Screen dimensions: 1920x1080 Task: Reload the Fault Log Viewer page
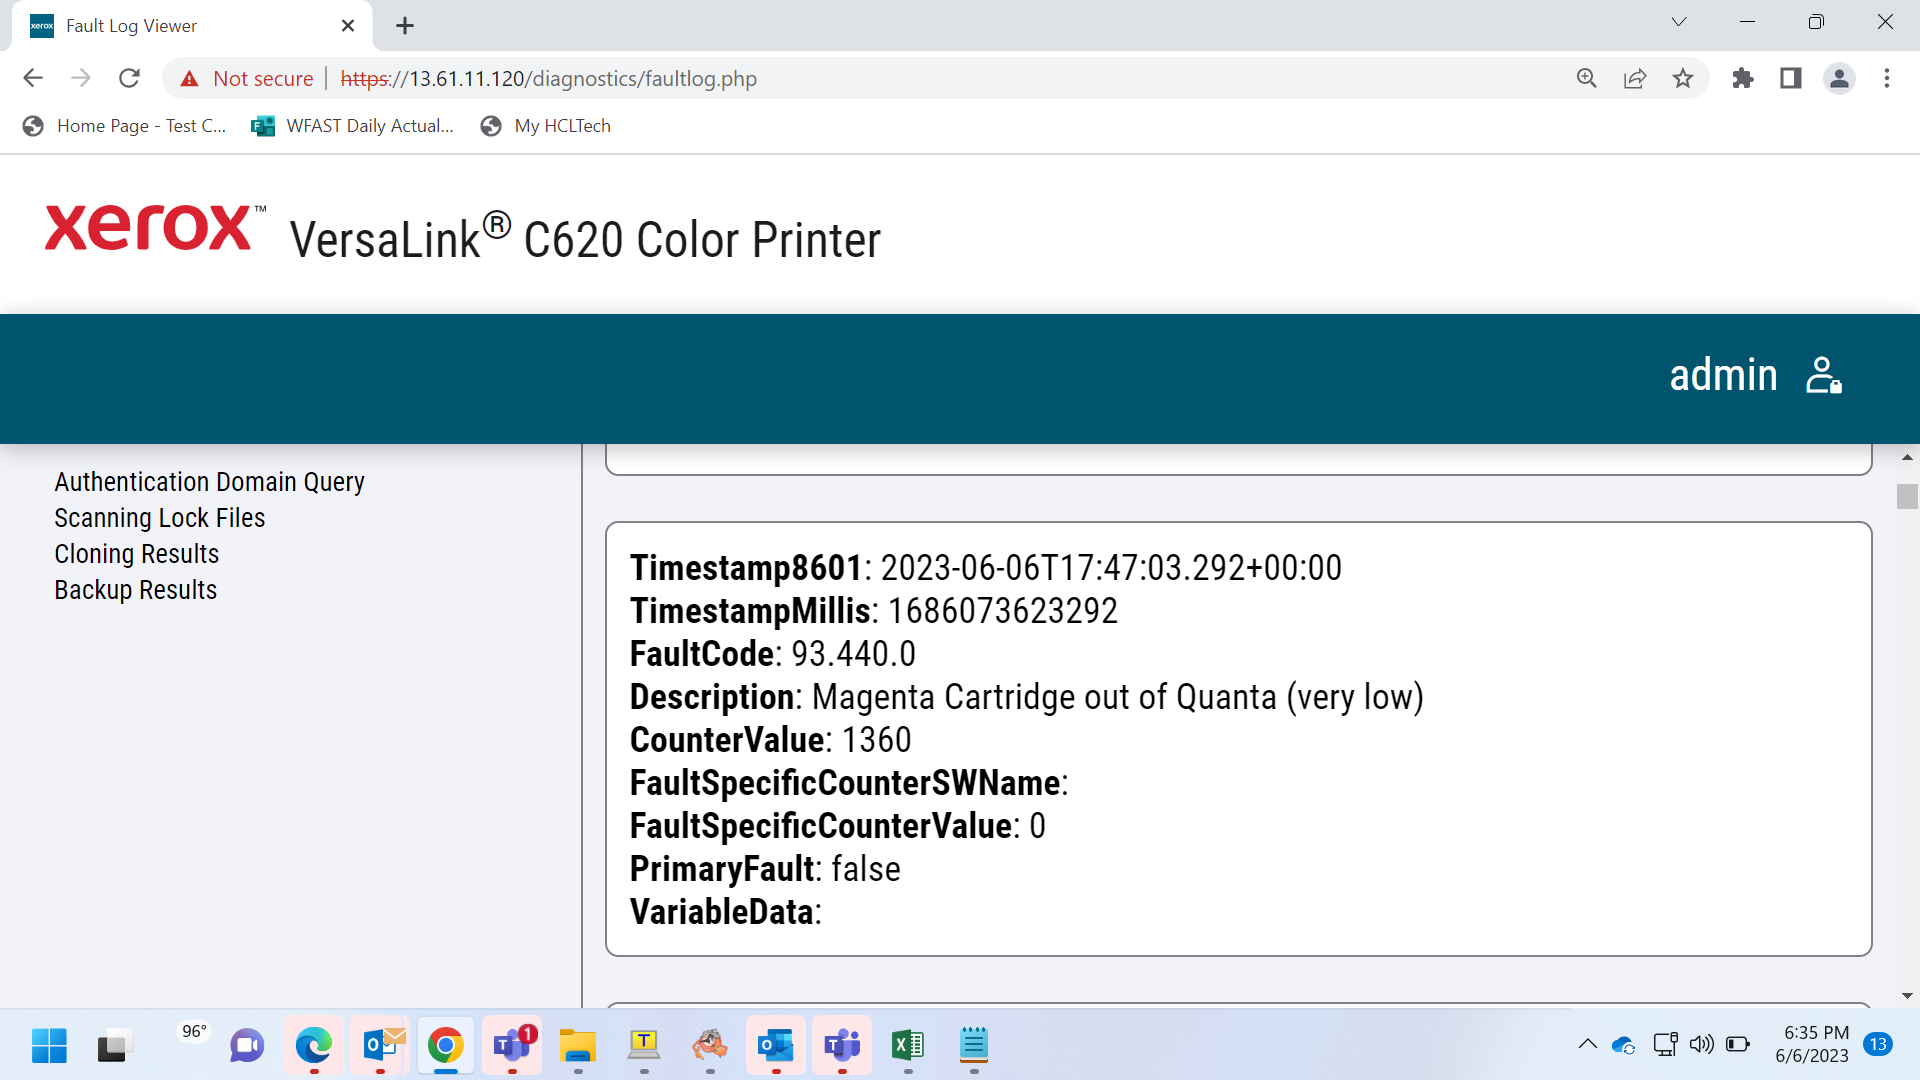point(129,78)
